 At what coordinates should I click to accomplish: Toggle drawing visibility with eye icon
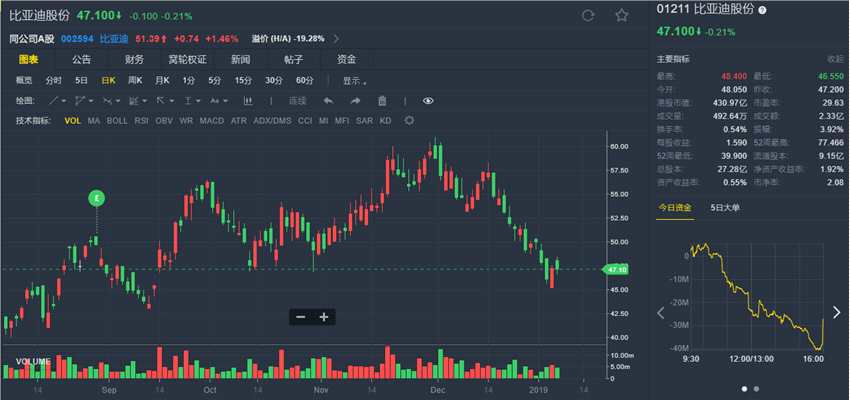click(428, 101)
